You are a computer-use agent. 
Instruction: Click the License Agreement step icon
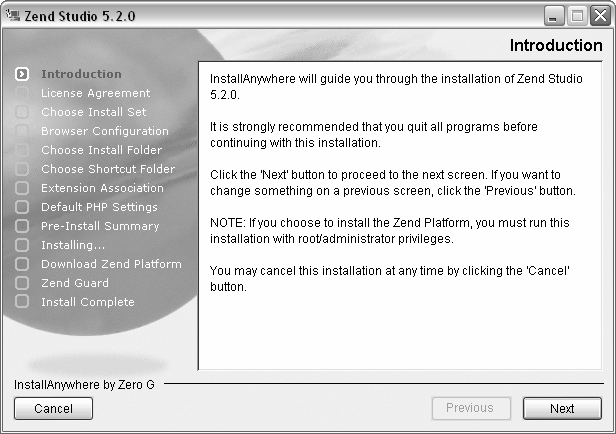tap(22, 93)
